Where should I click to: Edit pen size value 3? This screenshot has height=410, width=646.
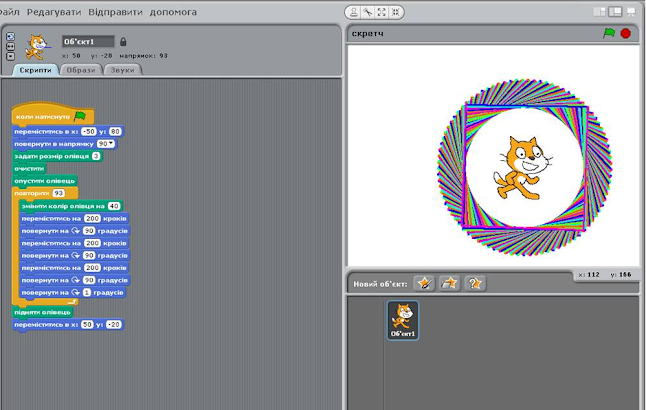96,156
